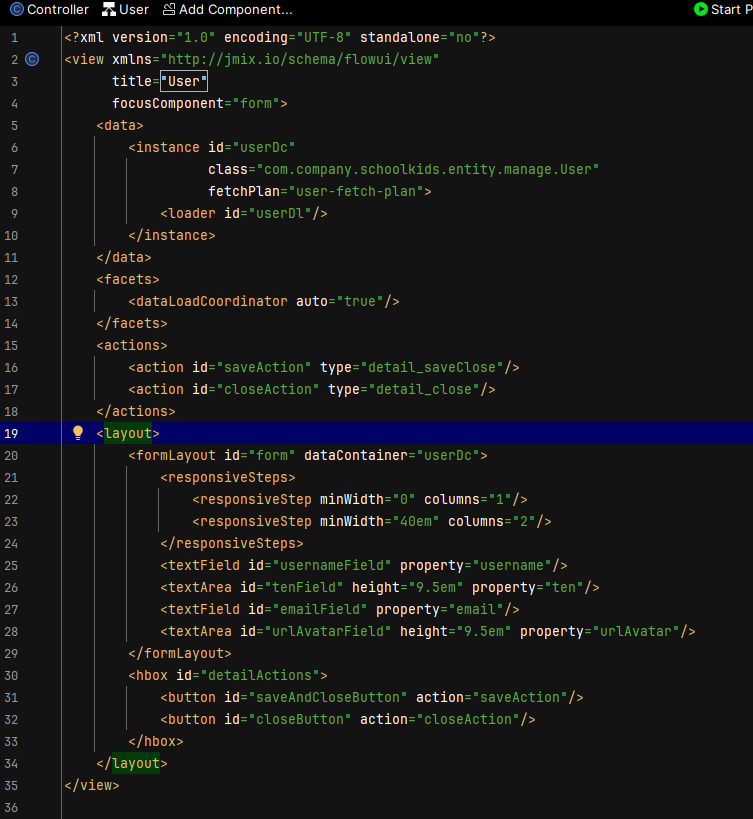Click the closeAction id on line 17
Image resolution: width=753 pixels, height=819 pixels.
pos(268,390)
